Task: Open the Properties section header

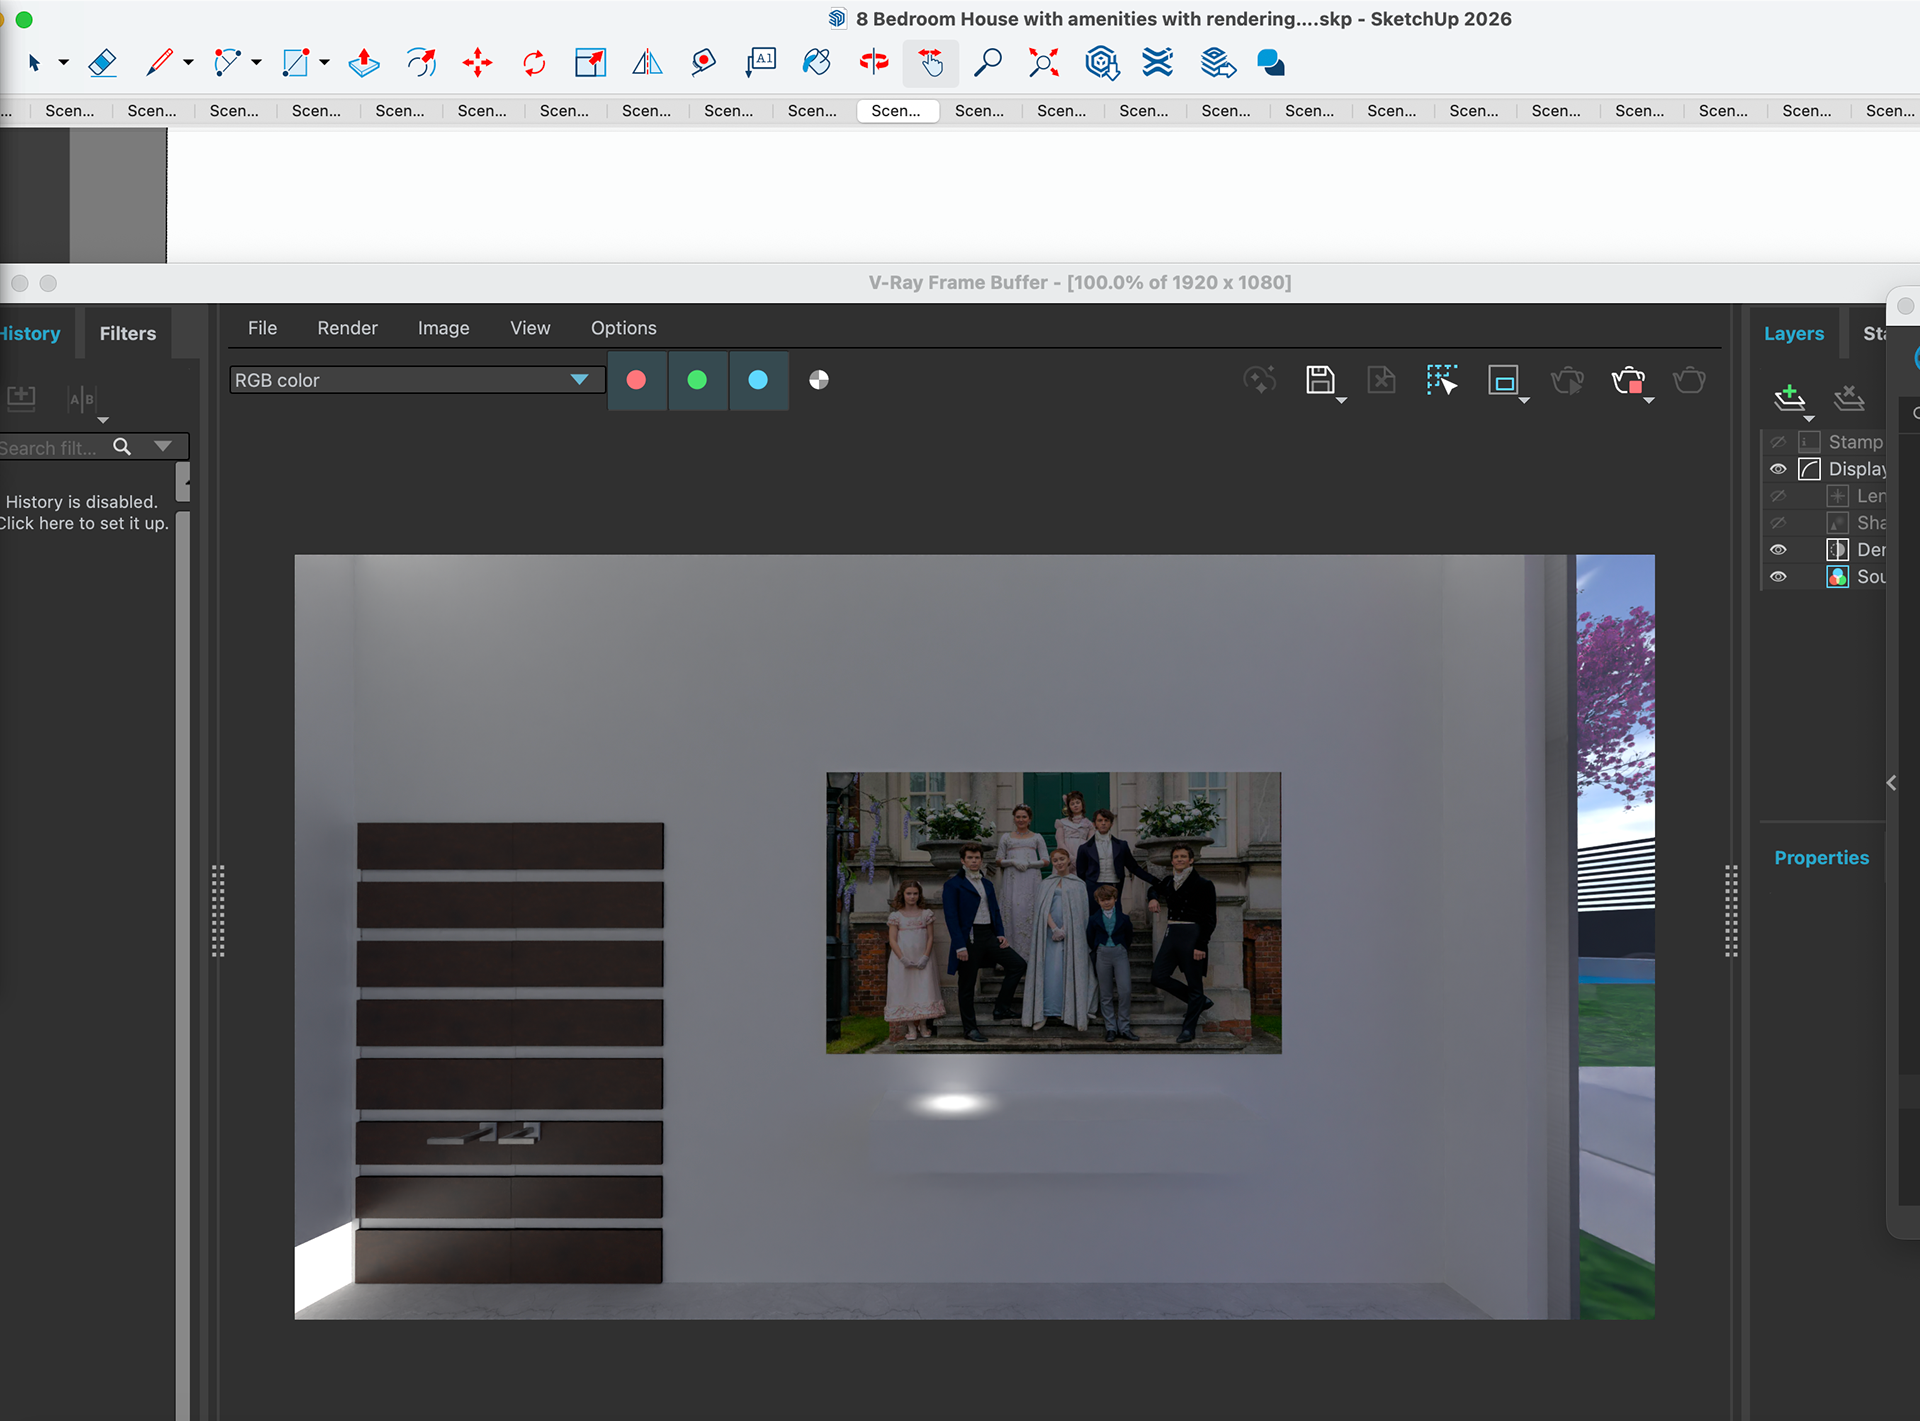Action: coord(1821,858)
